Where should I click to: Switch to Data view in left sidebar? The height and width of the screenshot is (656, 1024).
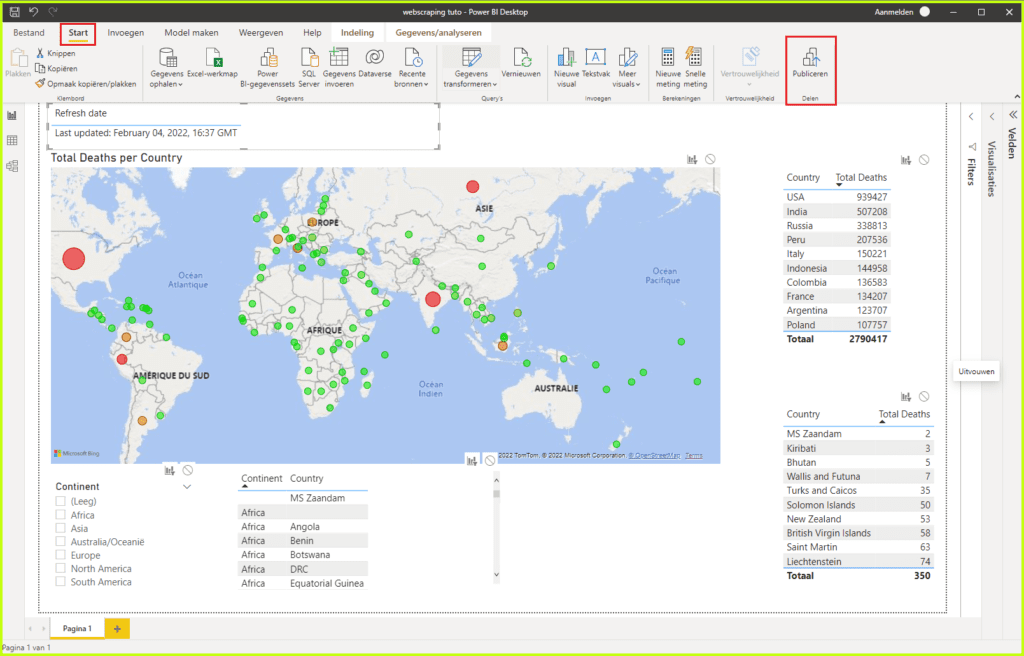[x=12, y=140]
